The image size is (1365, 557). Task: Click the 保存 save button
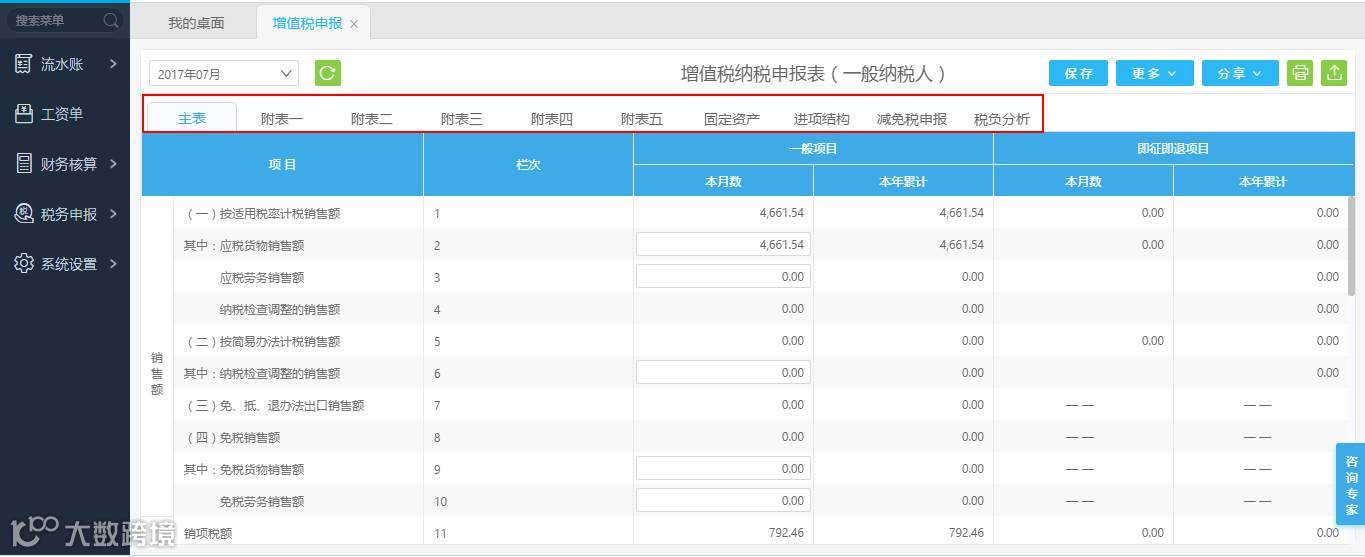(1078, 73)
